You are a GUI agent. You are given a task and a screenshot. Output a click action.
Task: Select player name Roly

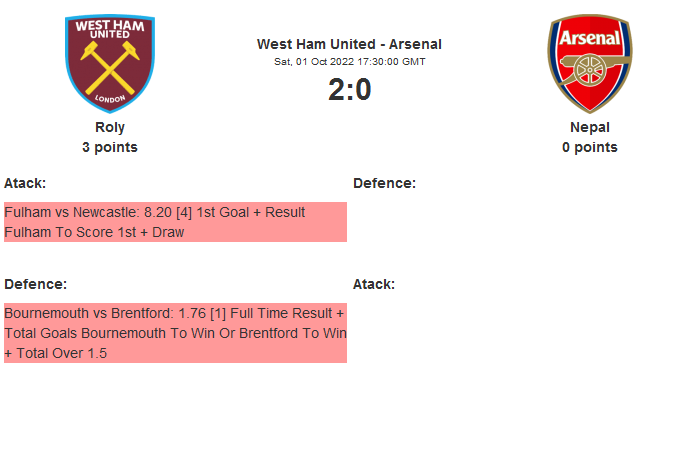click(109, 127)
